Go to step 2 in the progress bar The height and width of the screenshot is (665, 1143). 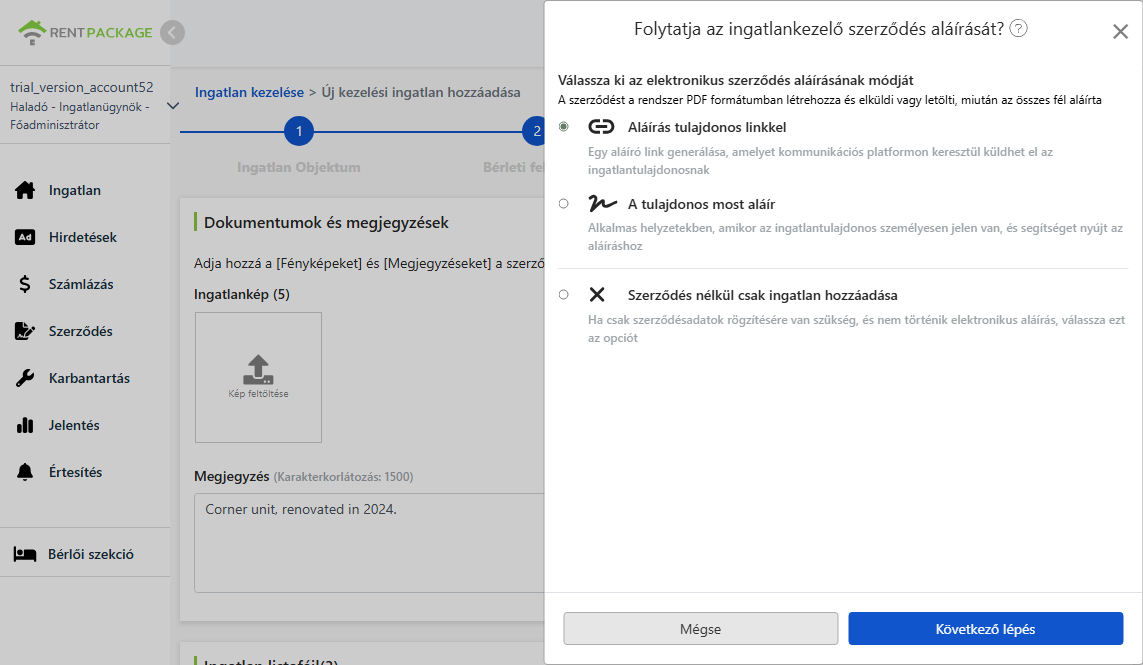pyautogui.click(x=534, y=131)
